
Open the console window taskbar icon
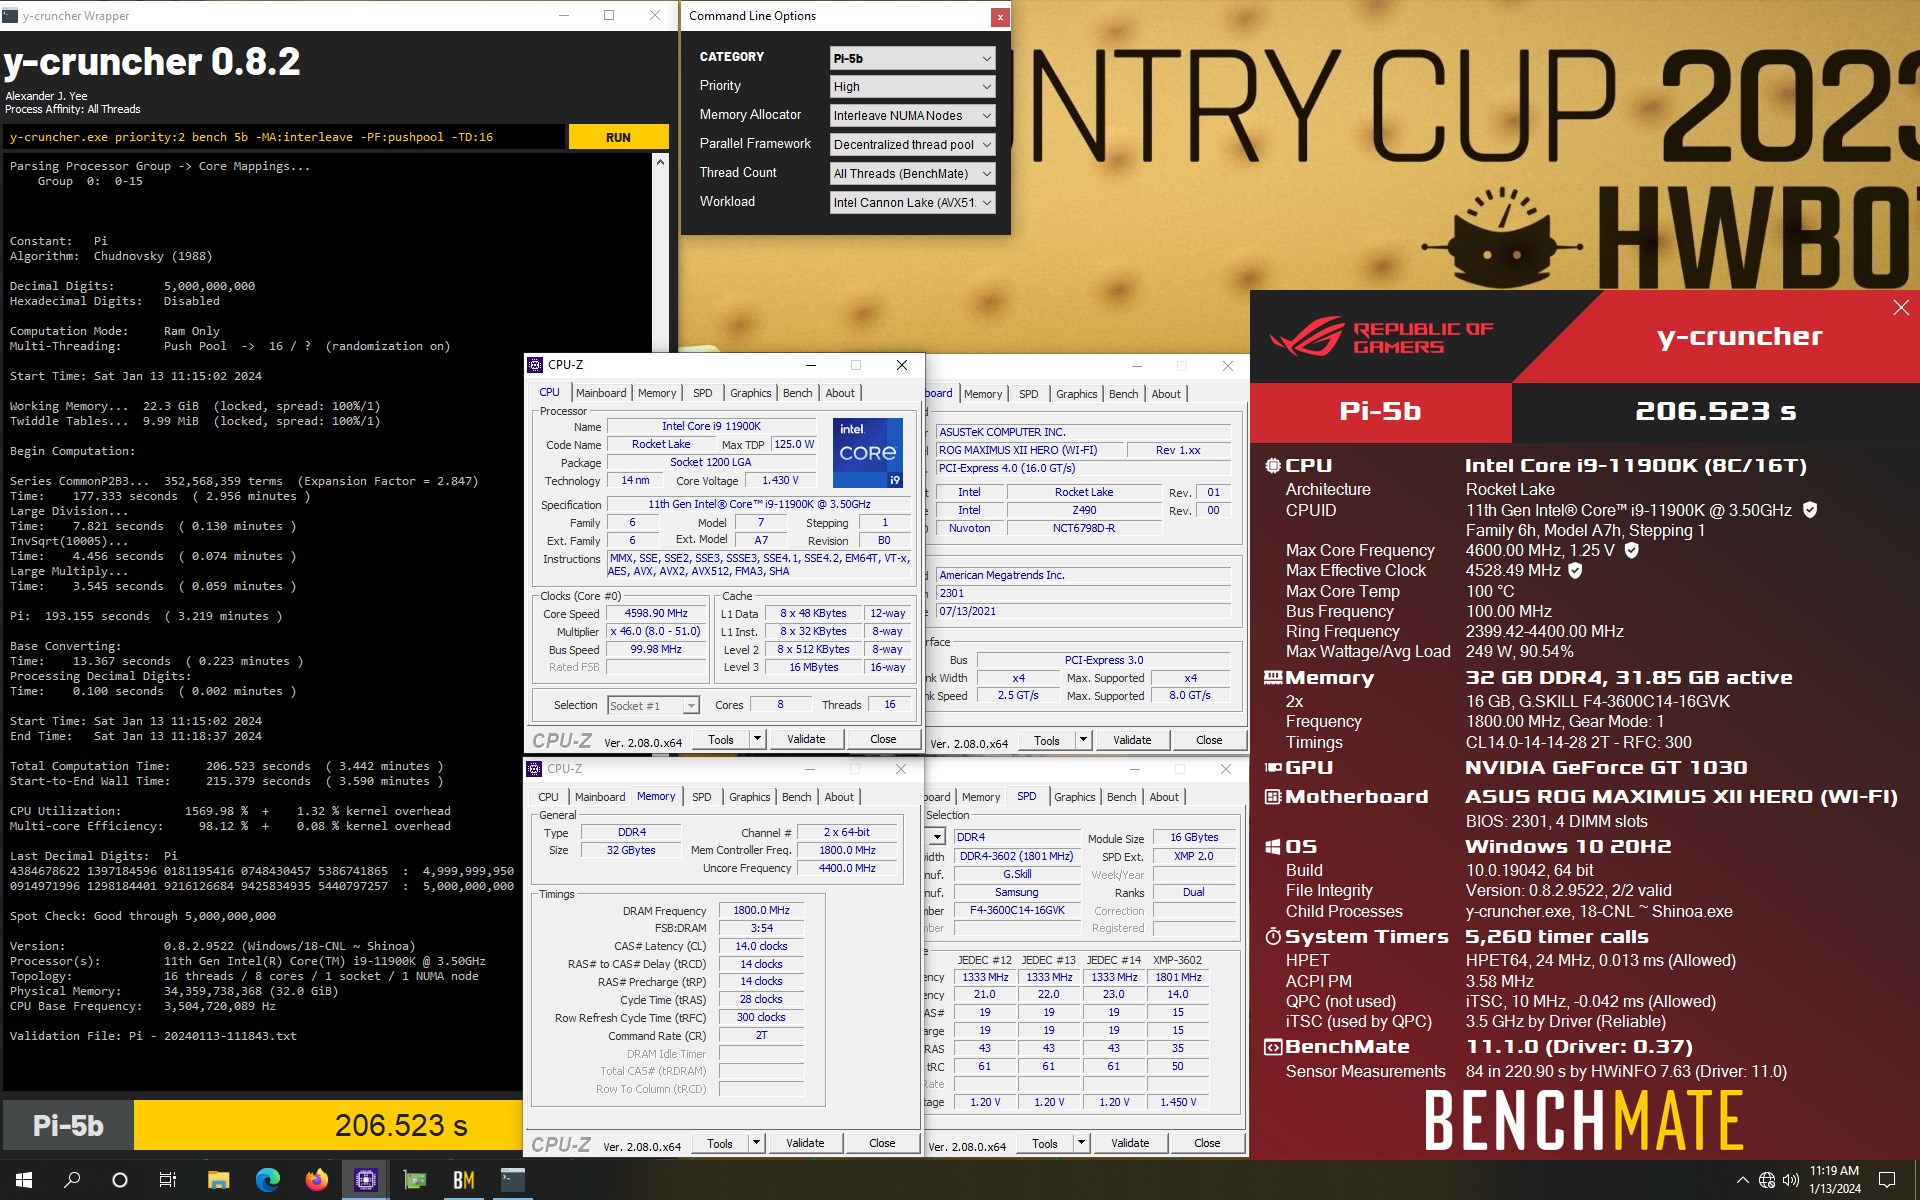512,1180
